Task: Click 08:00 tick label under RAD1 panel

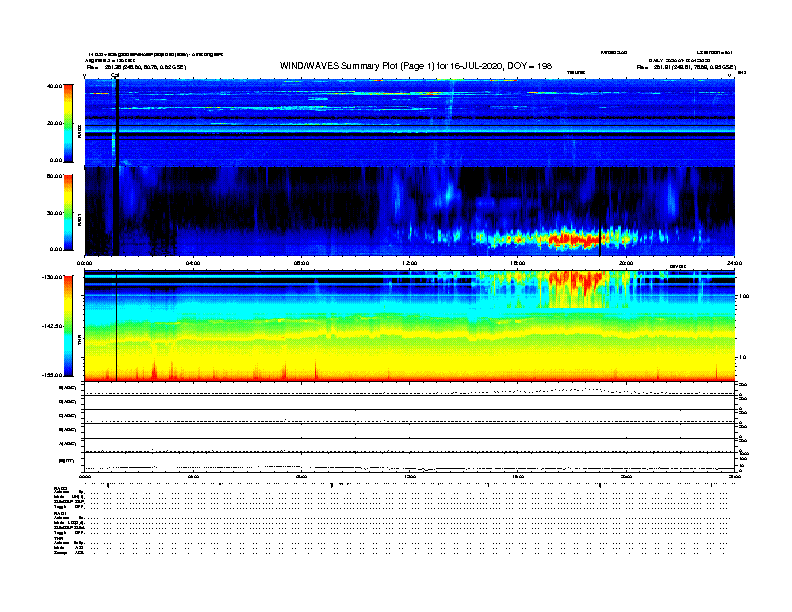Action: [x=301, y=263]
